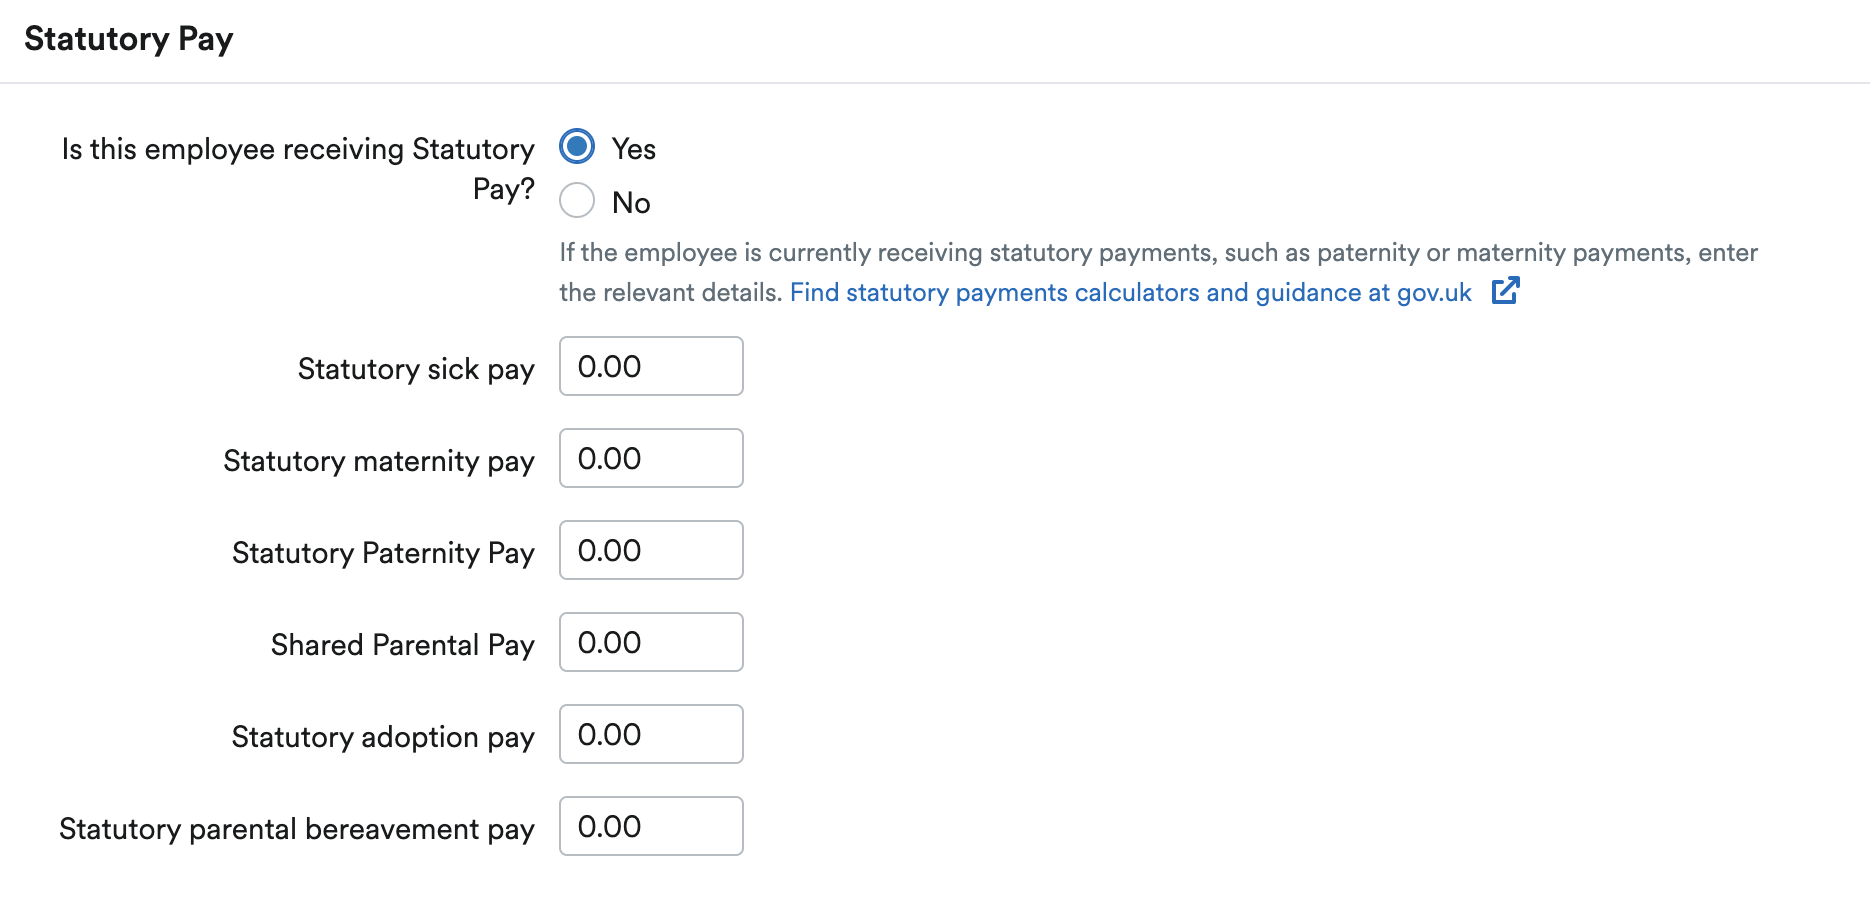Click the Statutory parental bereavement pay label
The height and width of the screenshot is (906, 1870).
296,829
